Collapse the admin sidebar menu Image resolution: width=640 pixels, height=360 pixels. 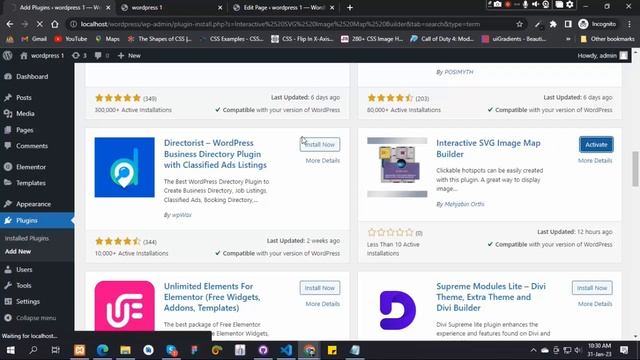pos(36,318)
